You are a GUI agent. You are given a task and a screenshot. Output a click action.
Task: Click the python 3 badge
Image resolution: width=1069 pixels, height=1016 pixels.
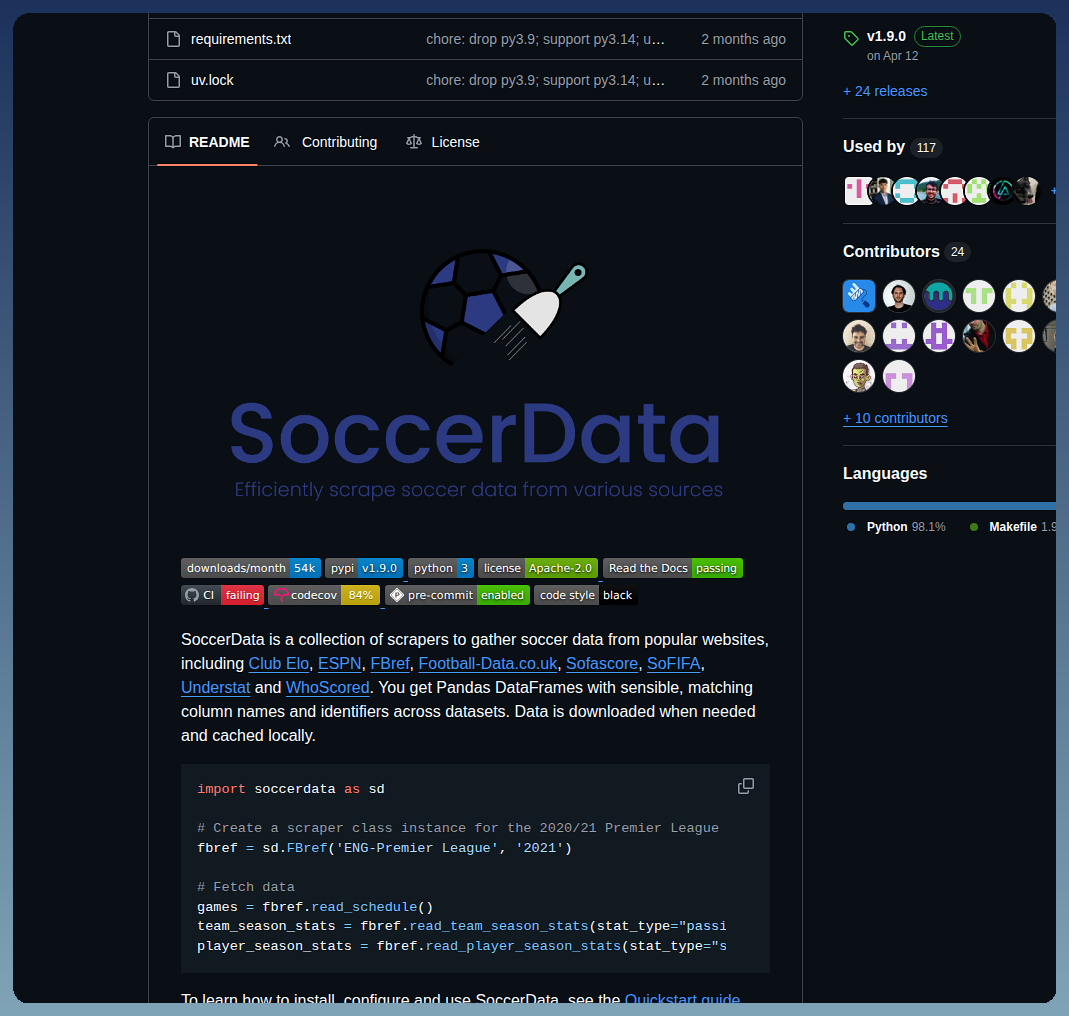point(440,568)
